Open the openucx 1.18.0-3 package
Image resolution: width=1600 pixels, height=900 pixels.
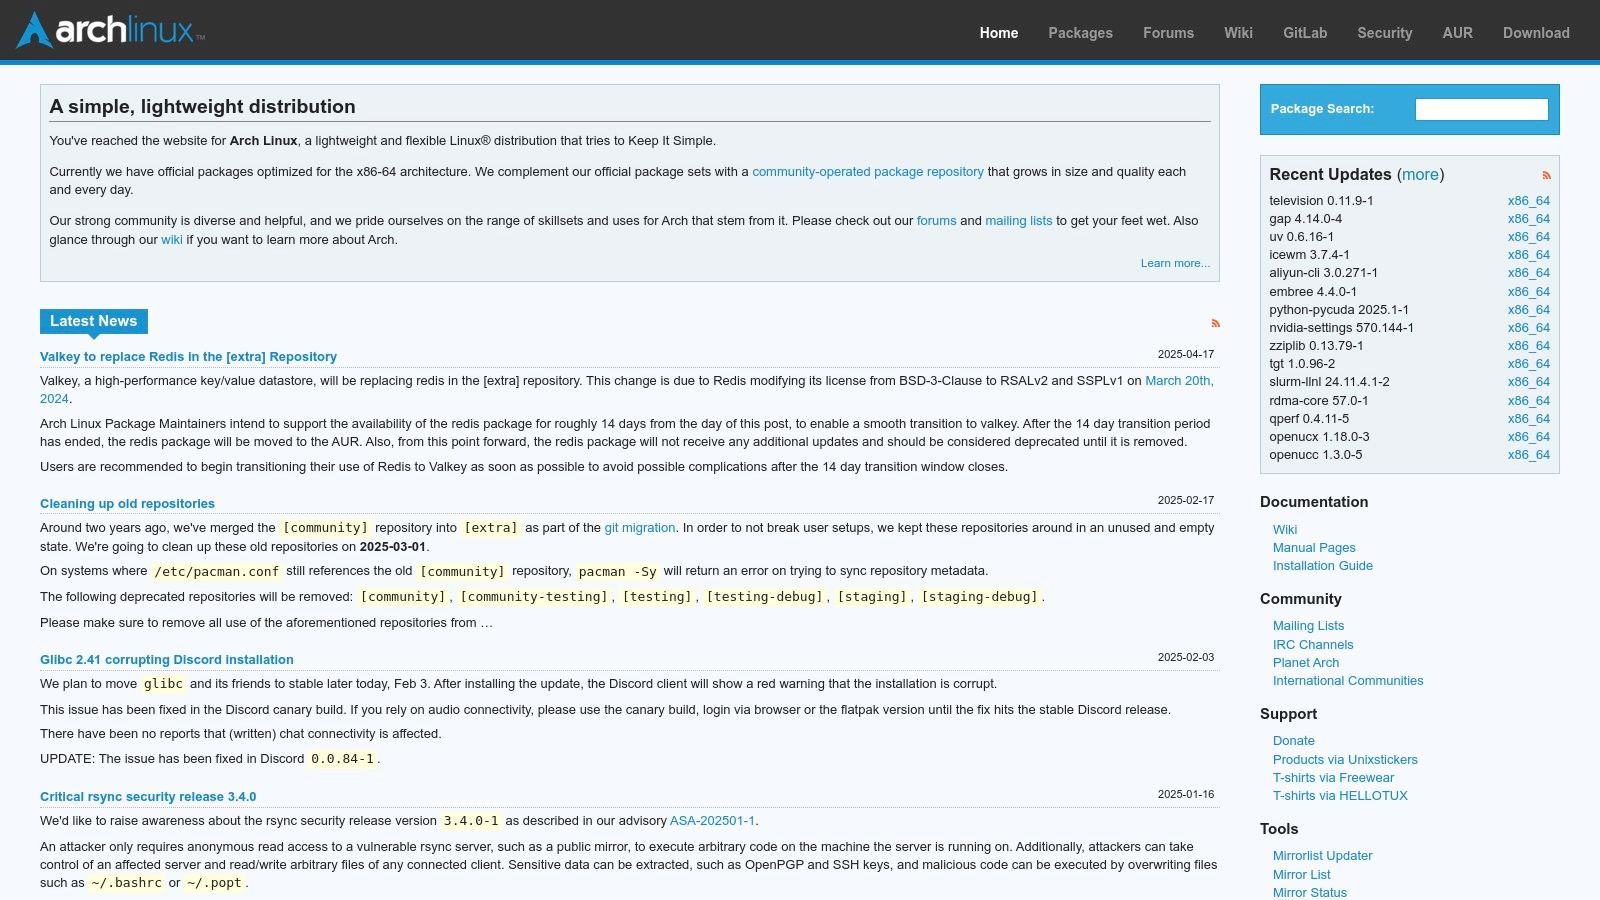1319,437
